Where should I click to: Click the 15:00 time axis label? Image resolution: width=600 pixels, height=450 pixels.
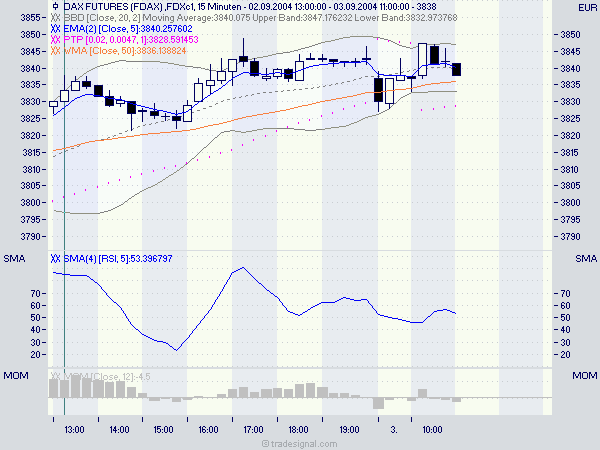(163, 430)
